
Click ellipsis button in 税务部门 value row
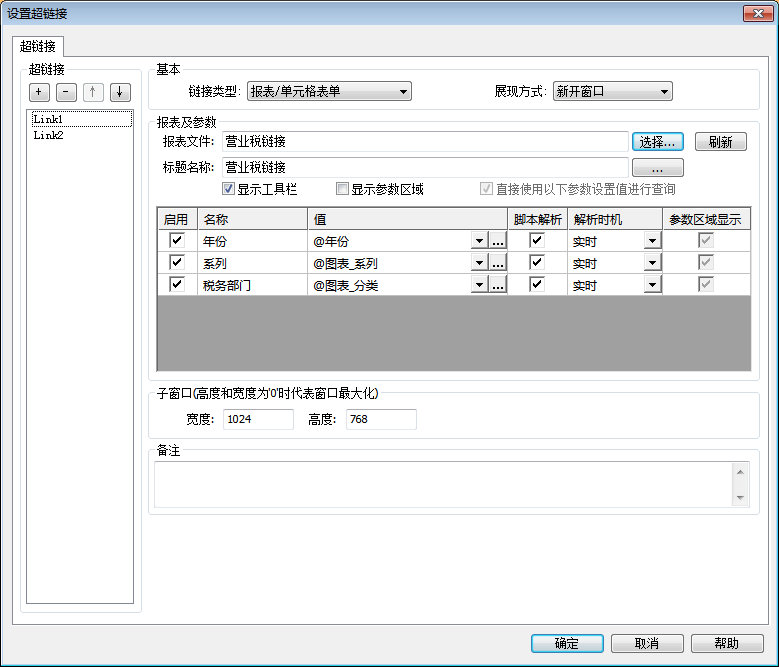tap(497, 285)
